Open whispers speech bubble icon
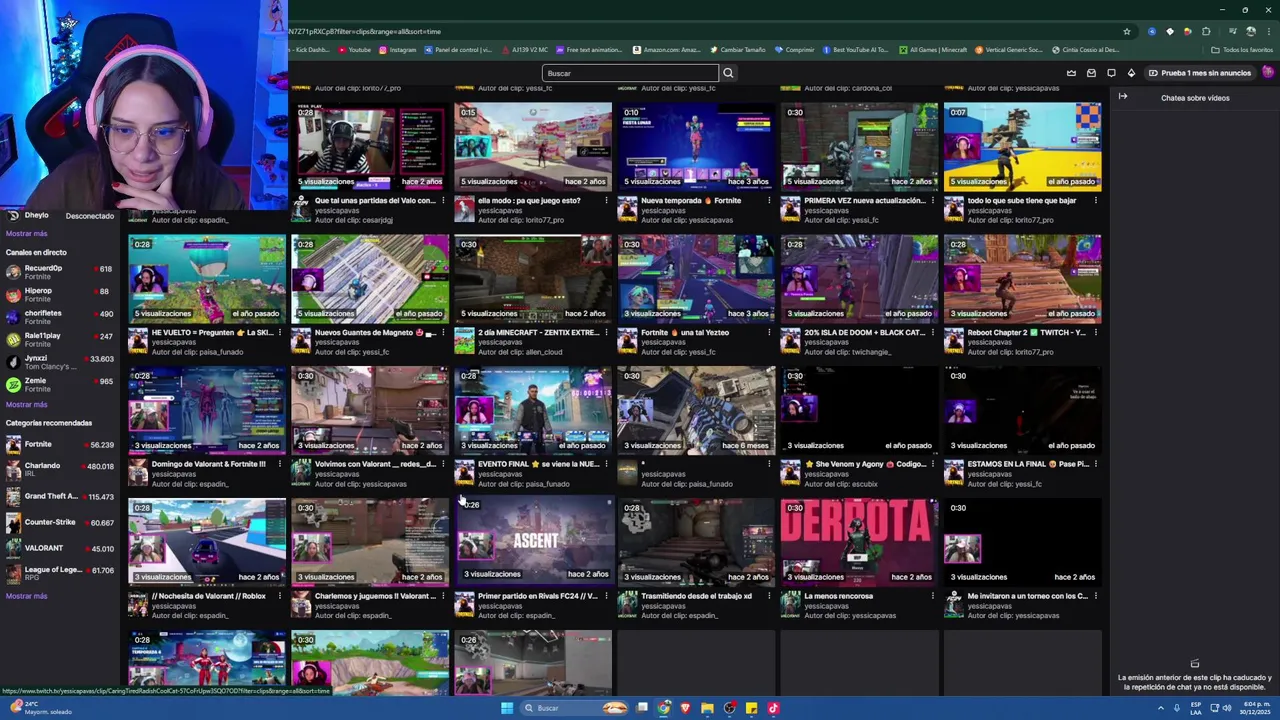Viewport: 1280px width, 720px height. 1111,73
